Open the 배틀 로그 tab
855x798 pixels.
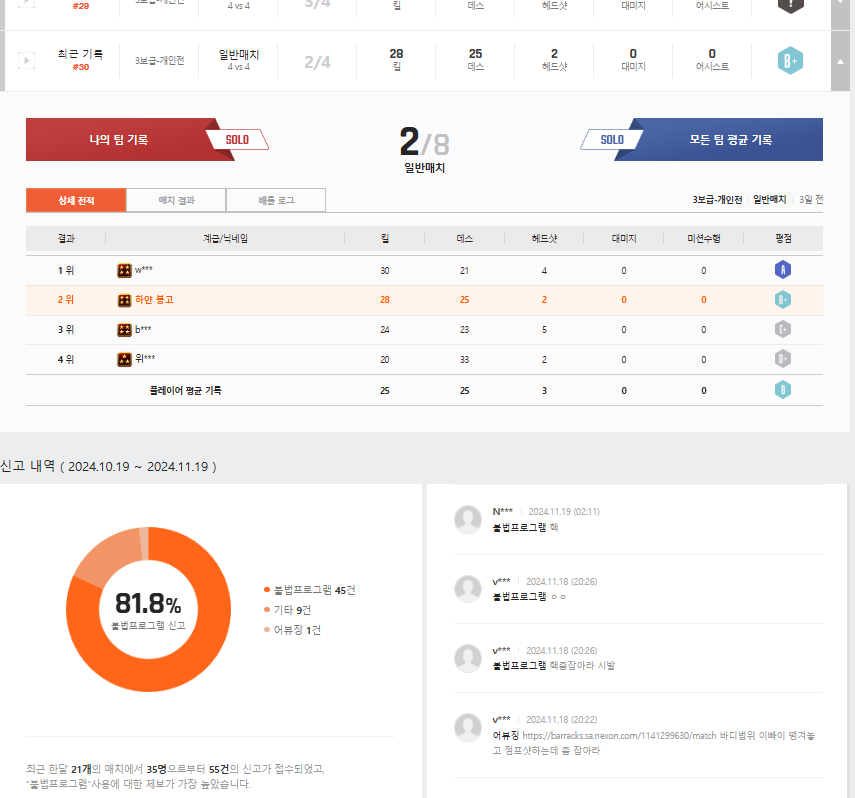(x=276, y=200)
